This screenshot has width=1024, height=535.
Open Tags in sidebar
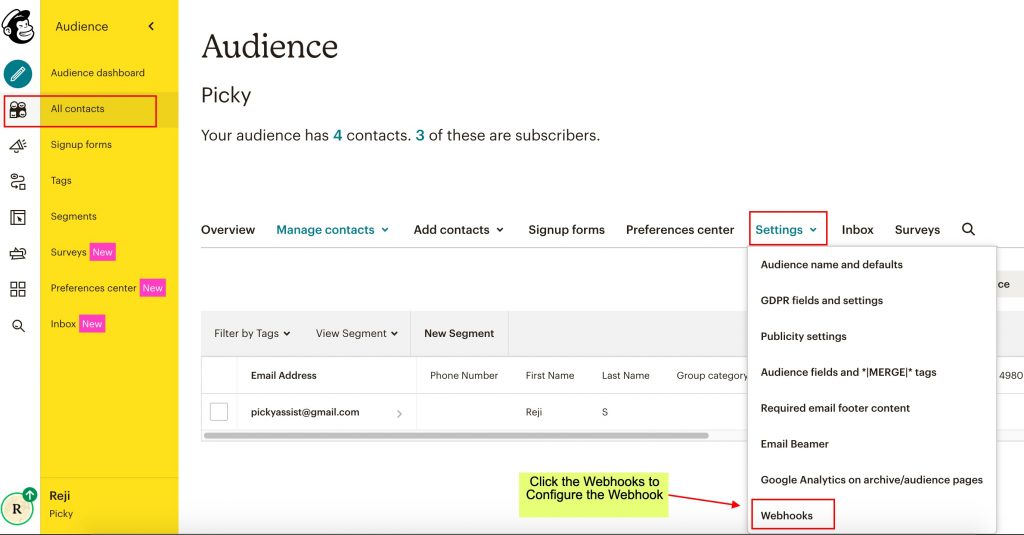pos(61,181)
